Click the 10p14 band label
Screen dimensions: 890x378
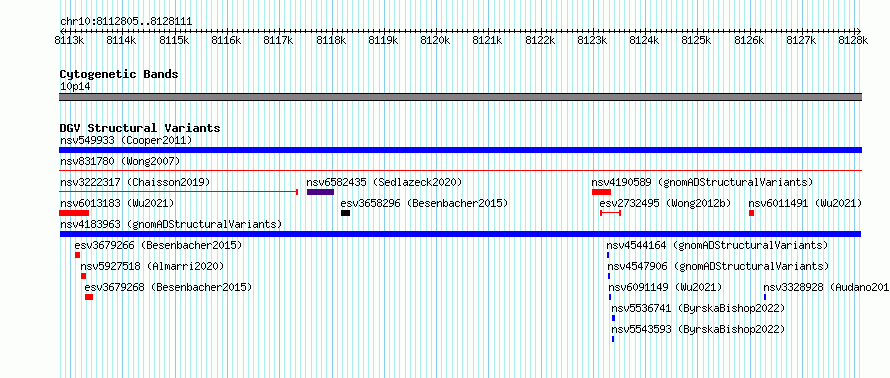[x=75, y=87]
